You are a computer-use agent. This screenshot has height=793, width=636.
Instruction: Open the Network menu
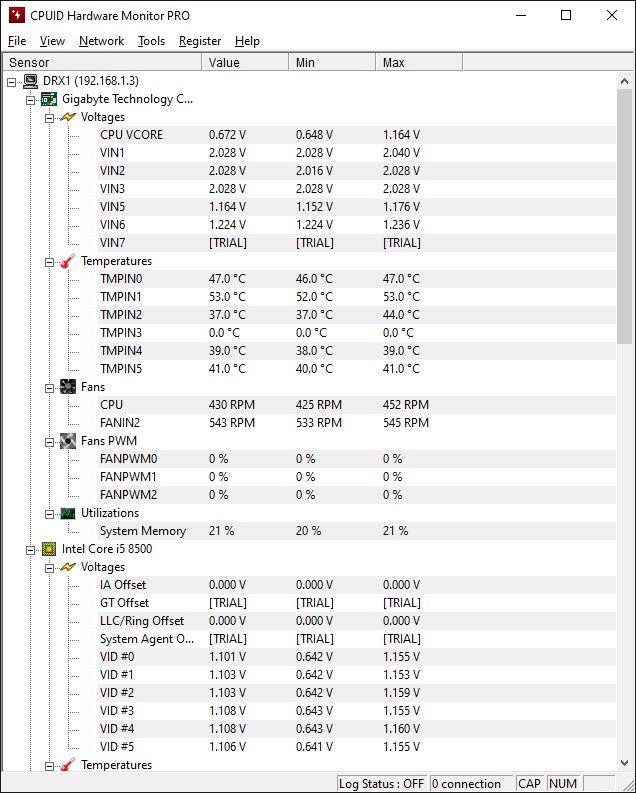pyautogui.click(x=101, y=41)
